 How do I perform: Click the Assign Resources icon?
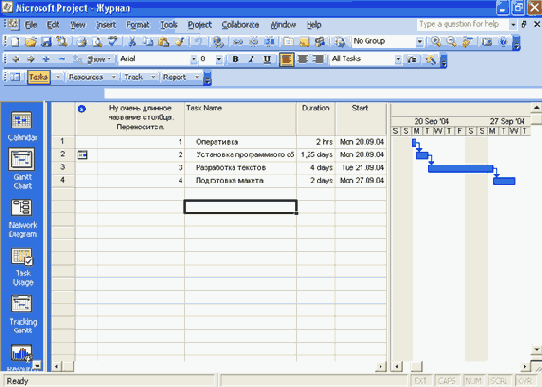[320, 42]
